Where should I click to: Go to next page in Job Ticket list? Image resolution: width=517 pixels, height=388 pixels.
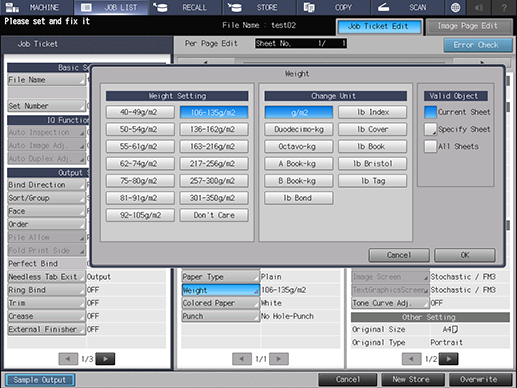[105, 359]
